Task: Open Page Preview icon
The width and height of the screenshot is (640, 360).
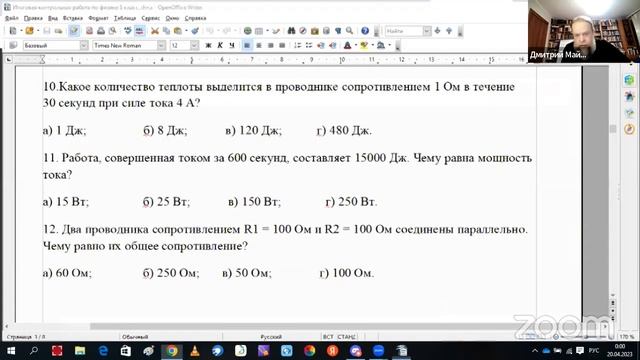Action: pyautogui.click(x=112, y=31)
